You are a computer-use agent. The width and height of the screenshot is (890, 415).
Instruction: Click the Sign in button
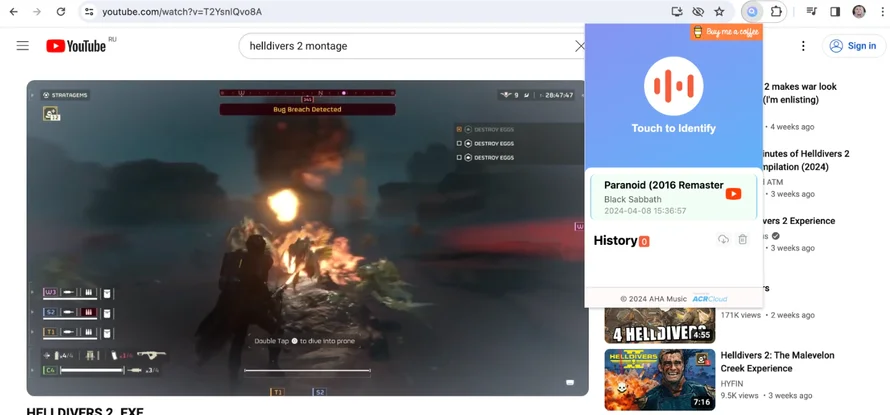[x=853, y=46]
